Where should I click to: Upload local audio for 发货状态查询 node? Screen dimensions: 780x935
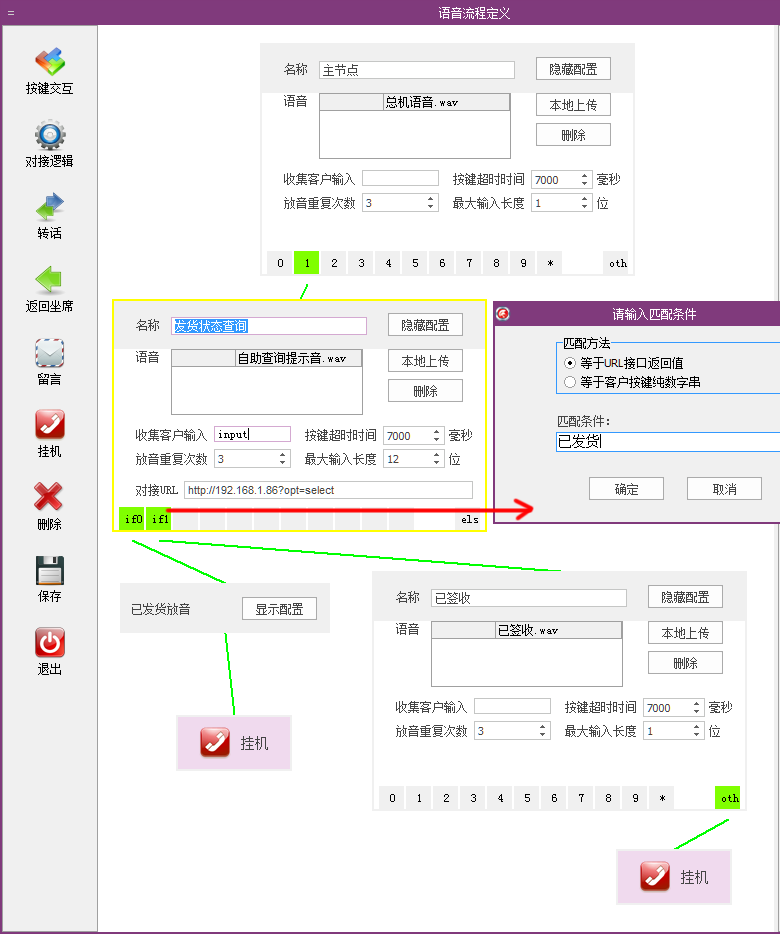(x=425, y=361)
